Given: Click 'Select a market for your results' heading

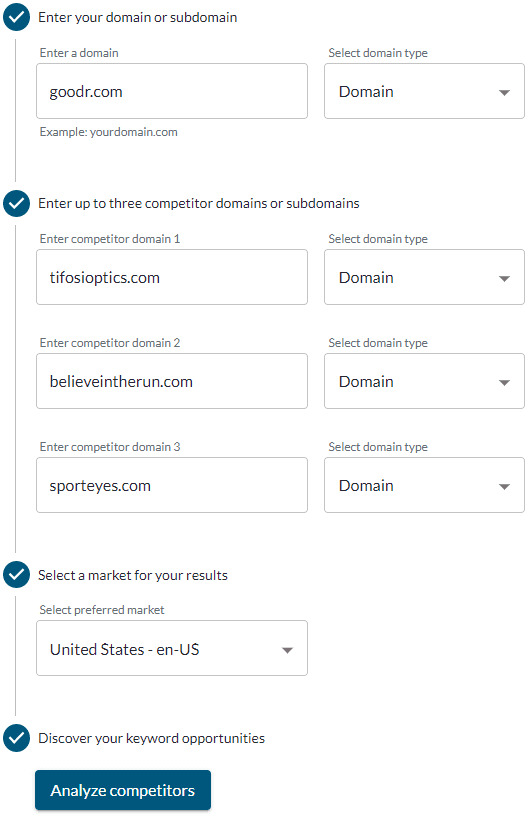Looking at the screenshot, I should 133,575.
